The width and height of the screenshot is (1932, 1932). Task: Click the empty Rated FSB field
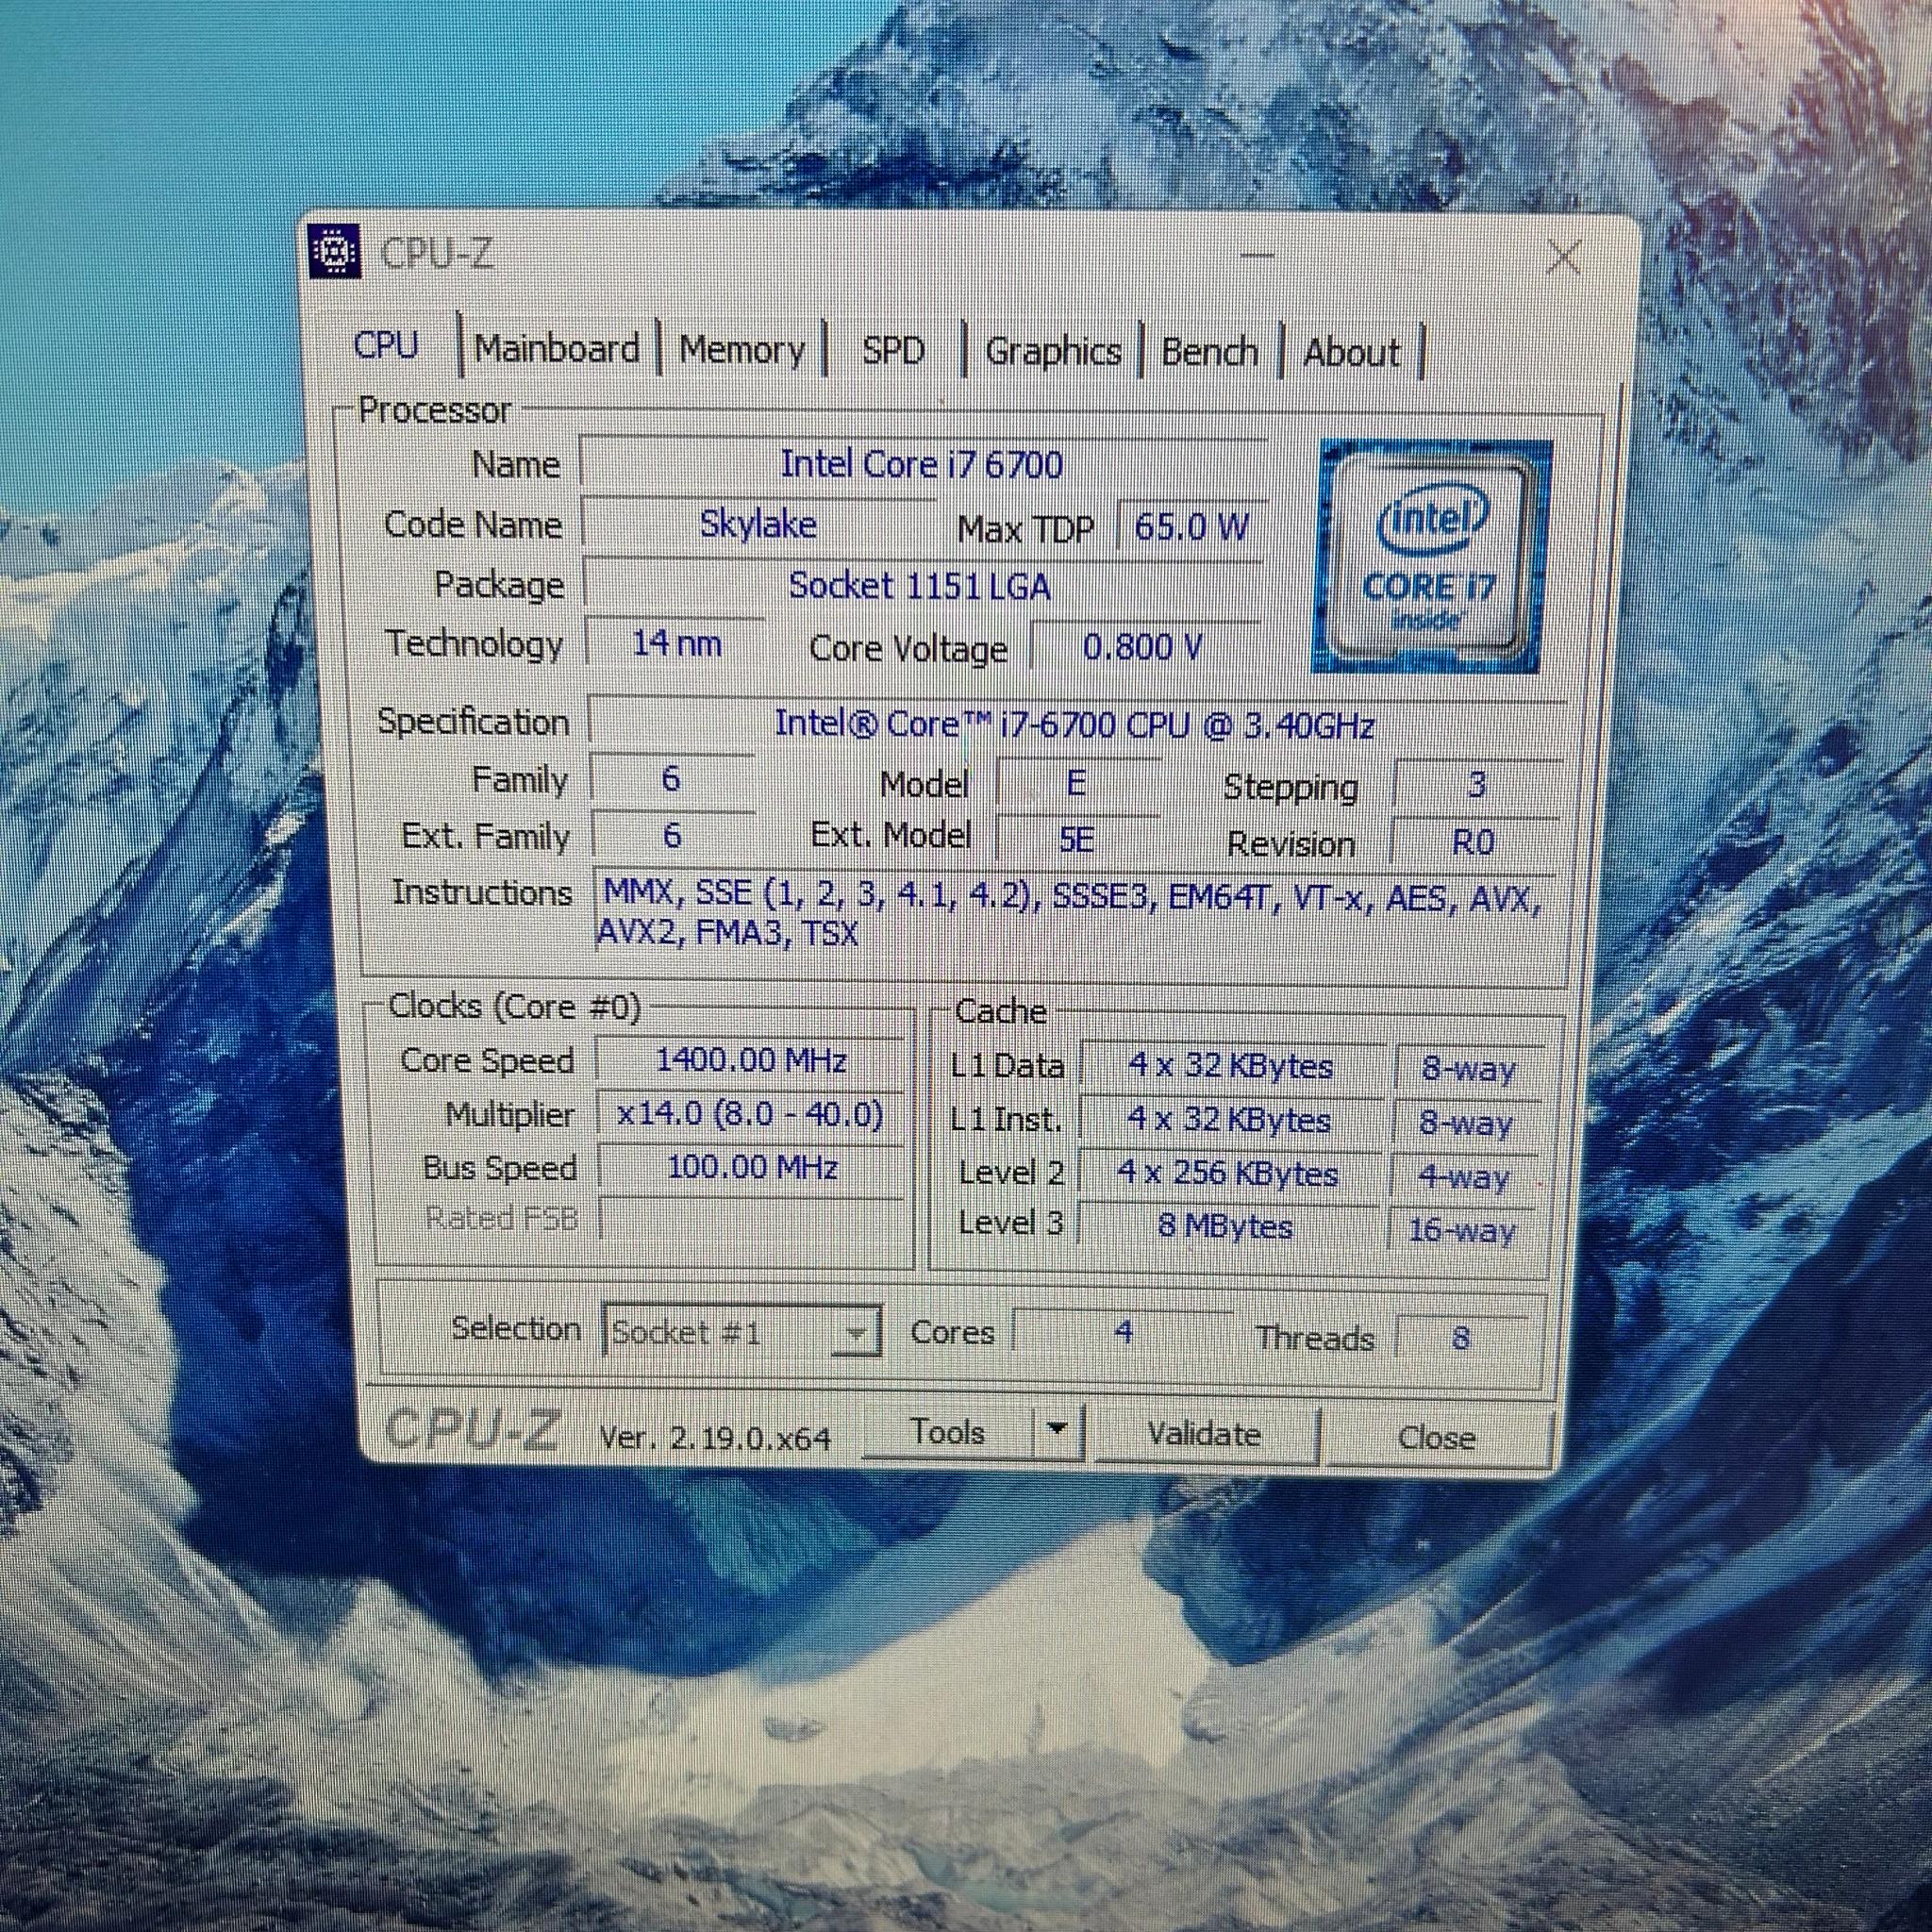pyautogui.click(x=751, y=1219)
